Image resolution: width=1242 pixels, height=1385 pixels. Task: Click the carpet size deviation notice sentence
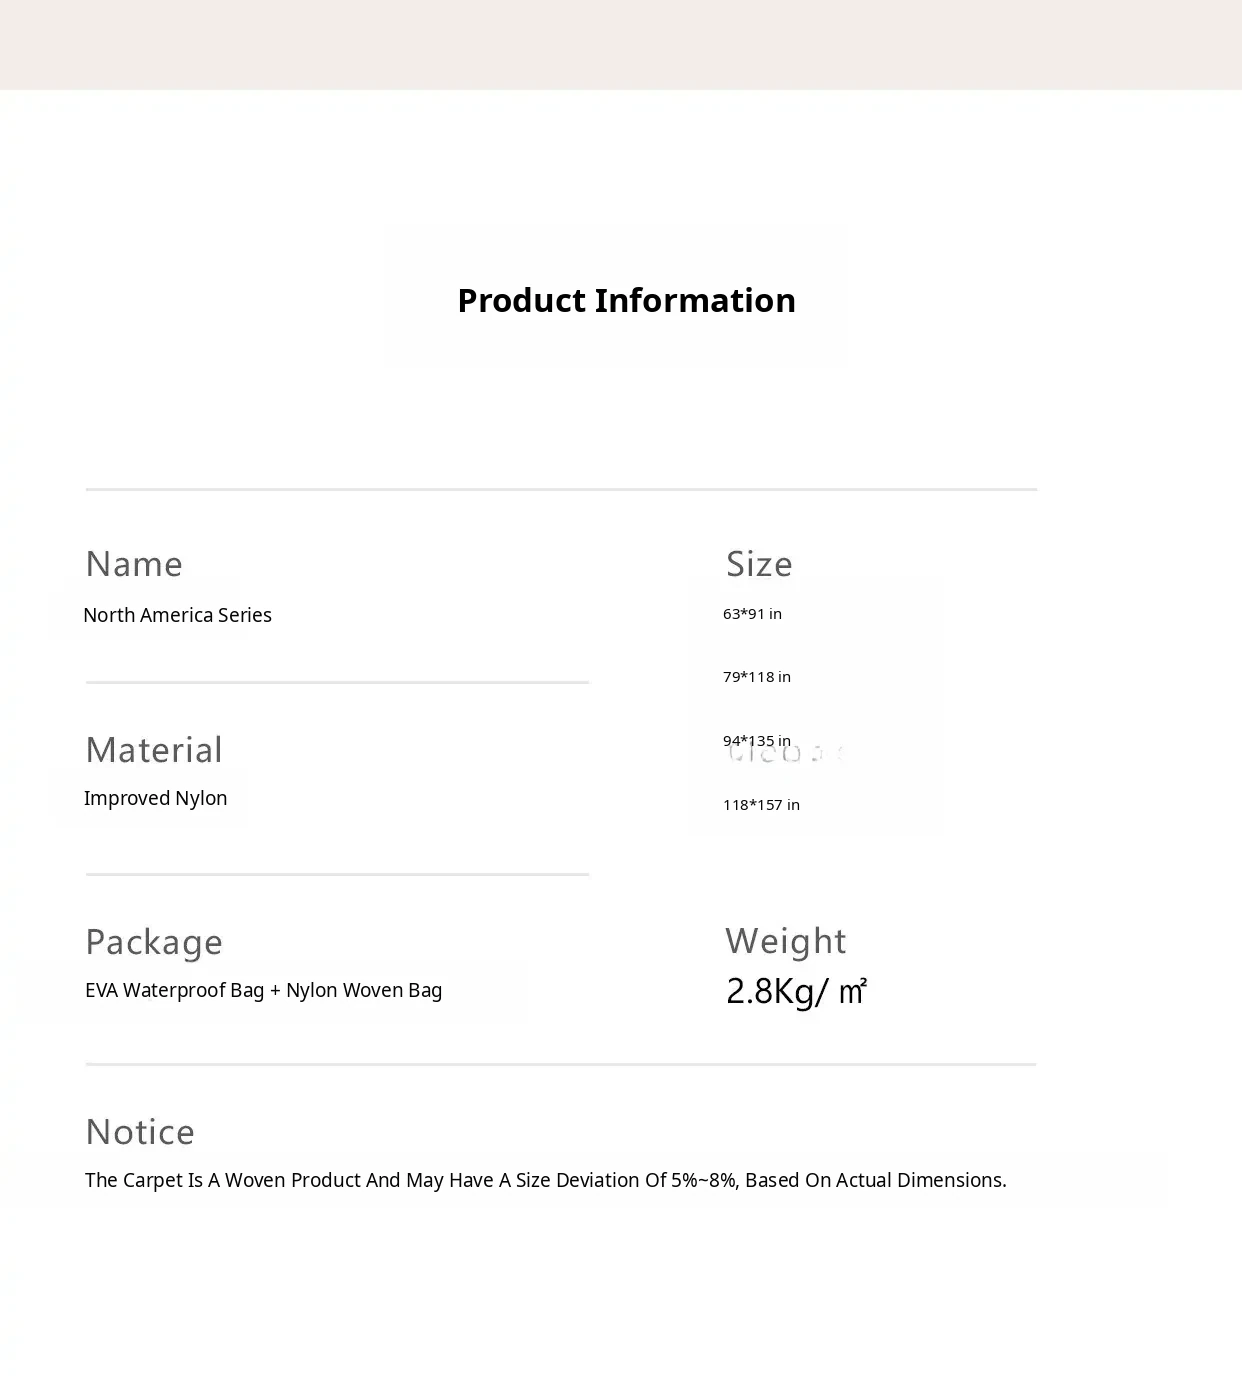point(545,1180)
